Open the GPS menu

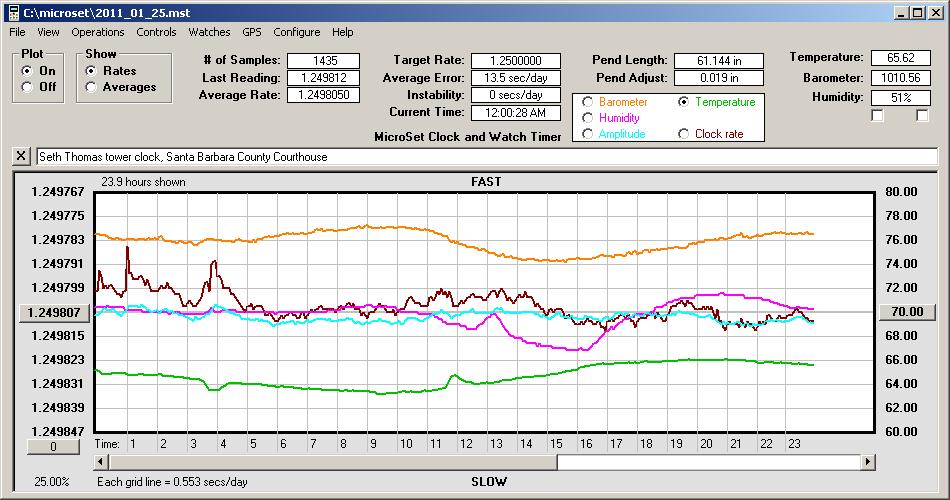(x=251, y=32)
